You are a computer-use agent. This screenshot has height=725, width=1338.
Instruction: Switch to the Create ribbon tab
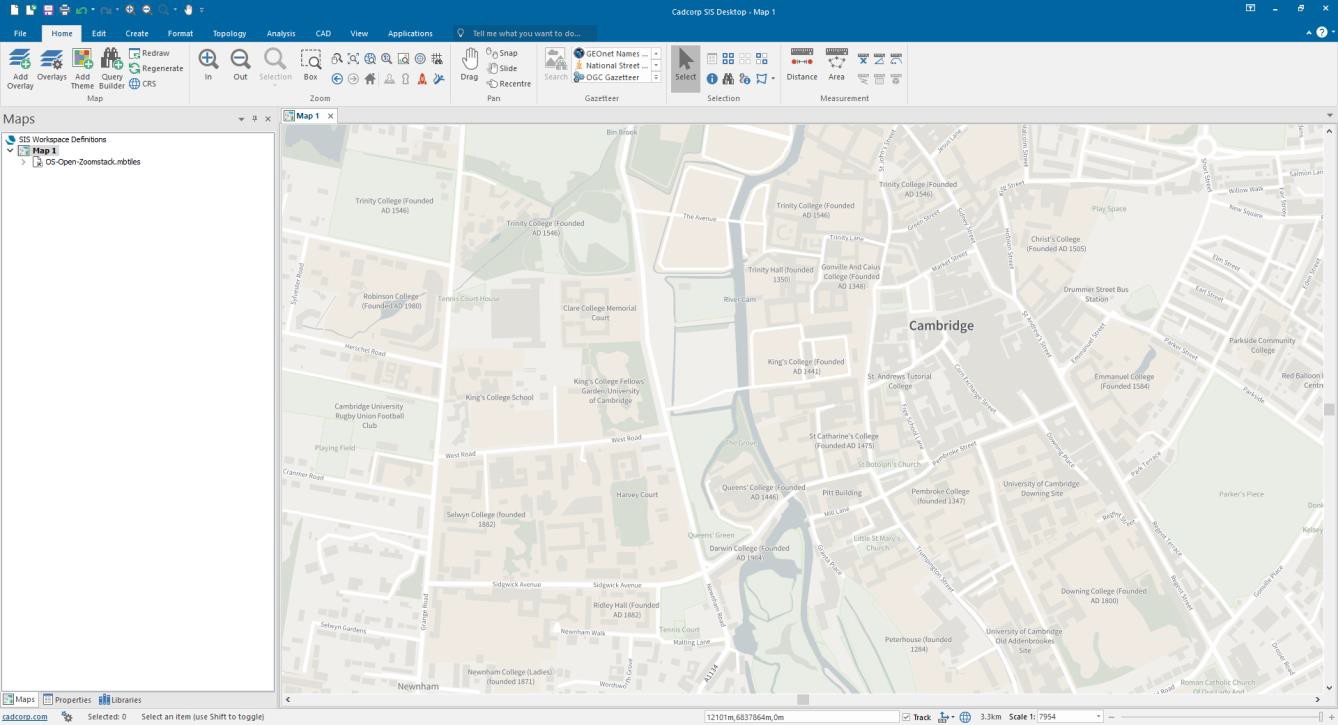click(x=137, y=33)
